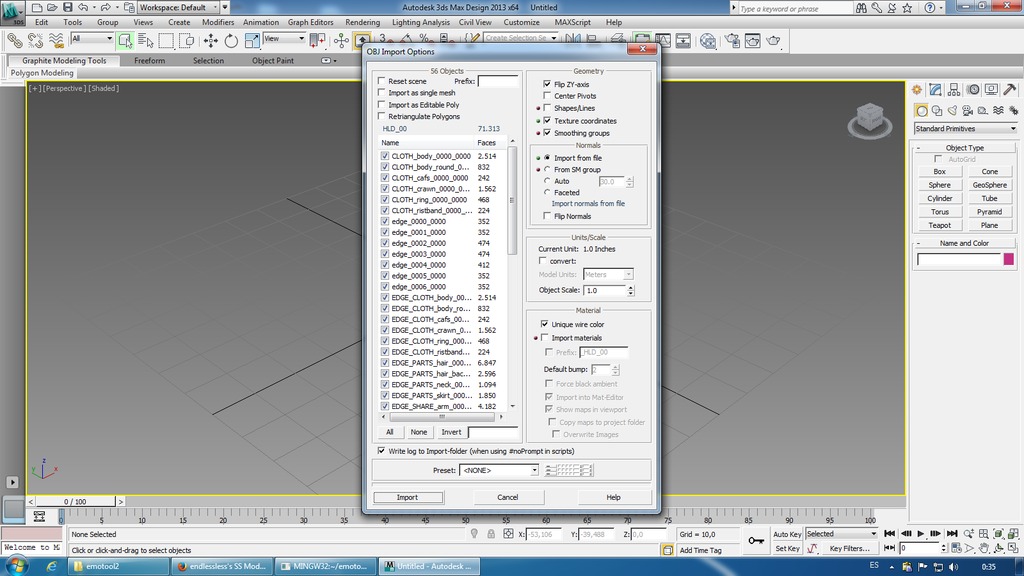Collapse the Object Type rollout
Screen dimensions: 1024x576
coord(965,148)
